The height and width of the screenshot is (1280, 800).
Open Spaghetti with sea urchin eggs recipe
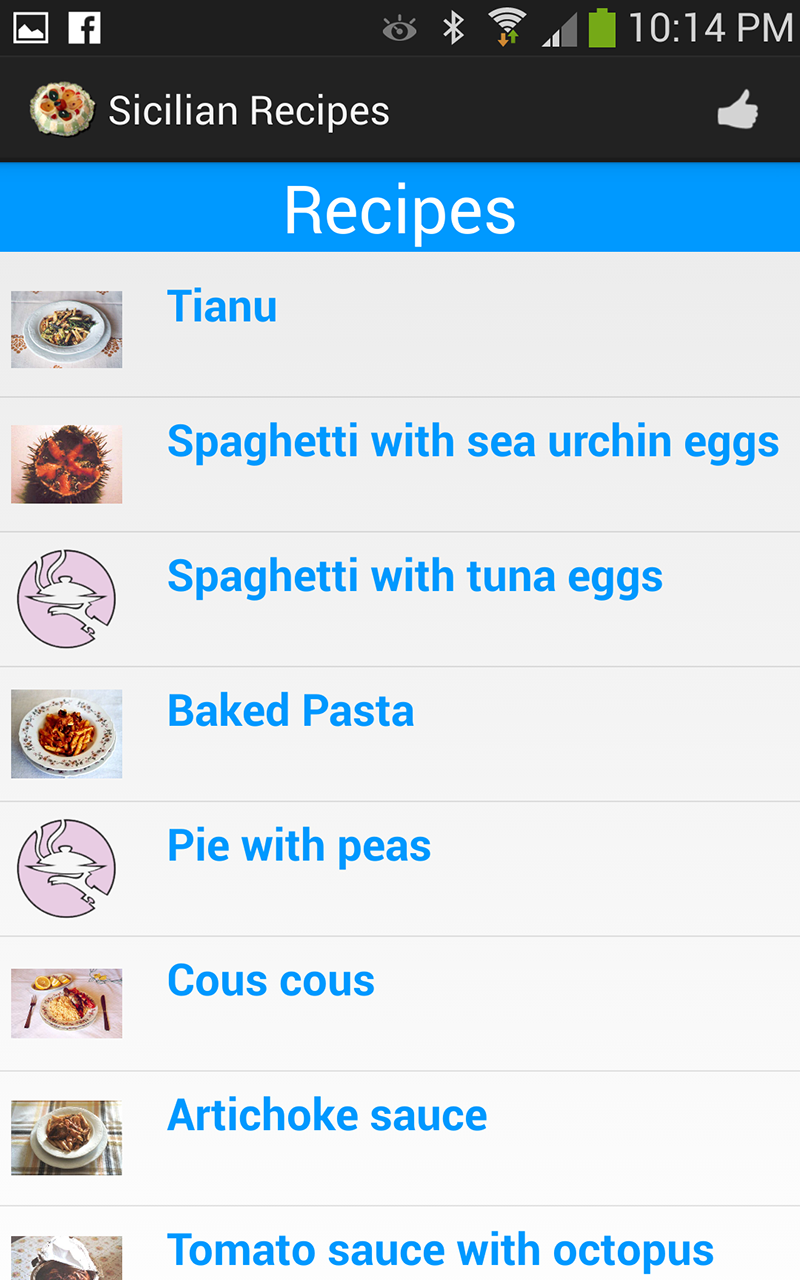point(472,441)
